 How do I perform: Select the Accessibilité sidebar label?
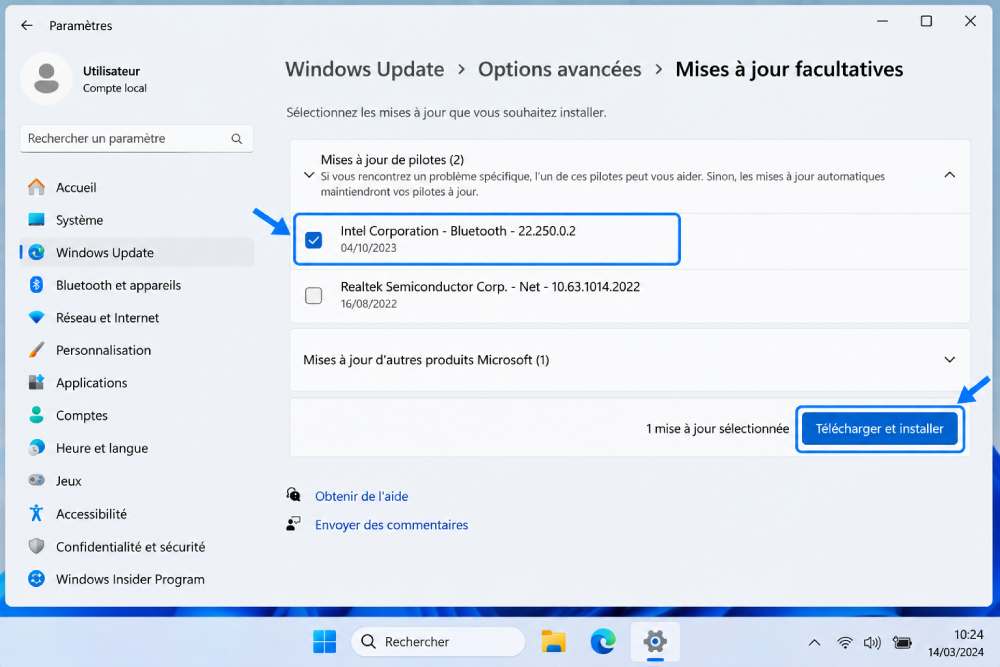tap(91, 513)
